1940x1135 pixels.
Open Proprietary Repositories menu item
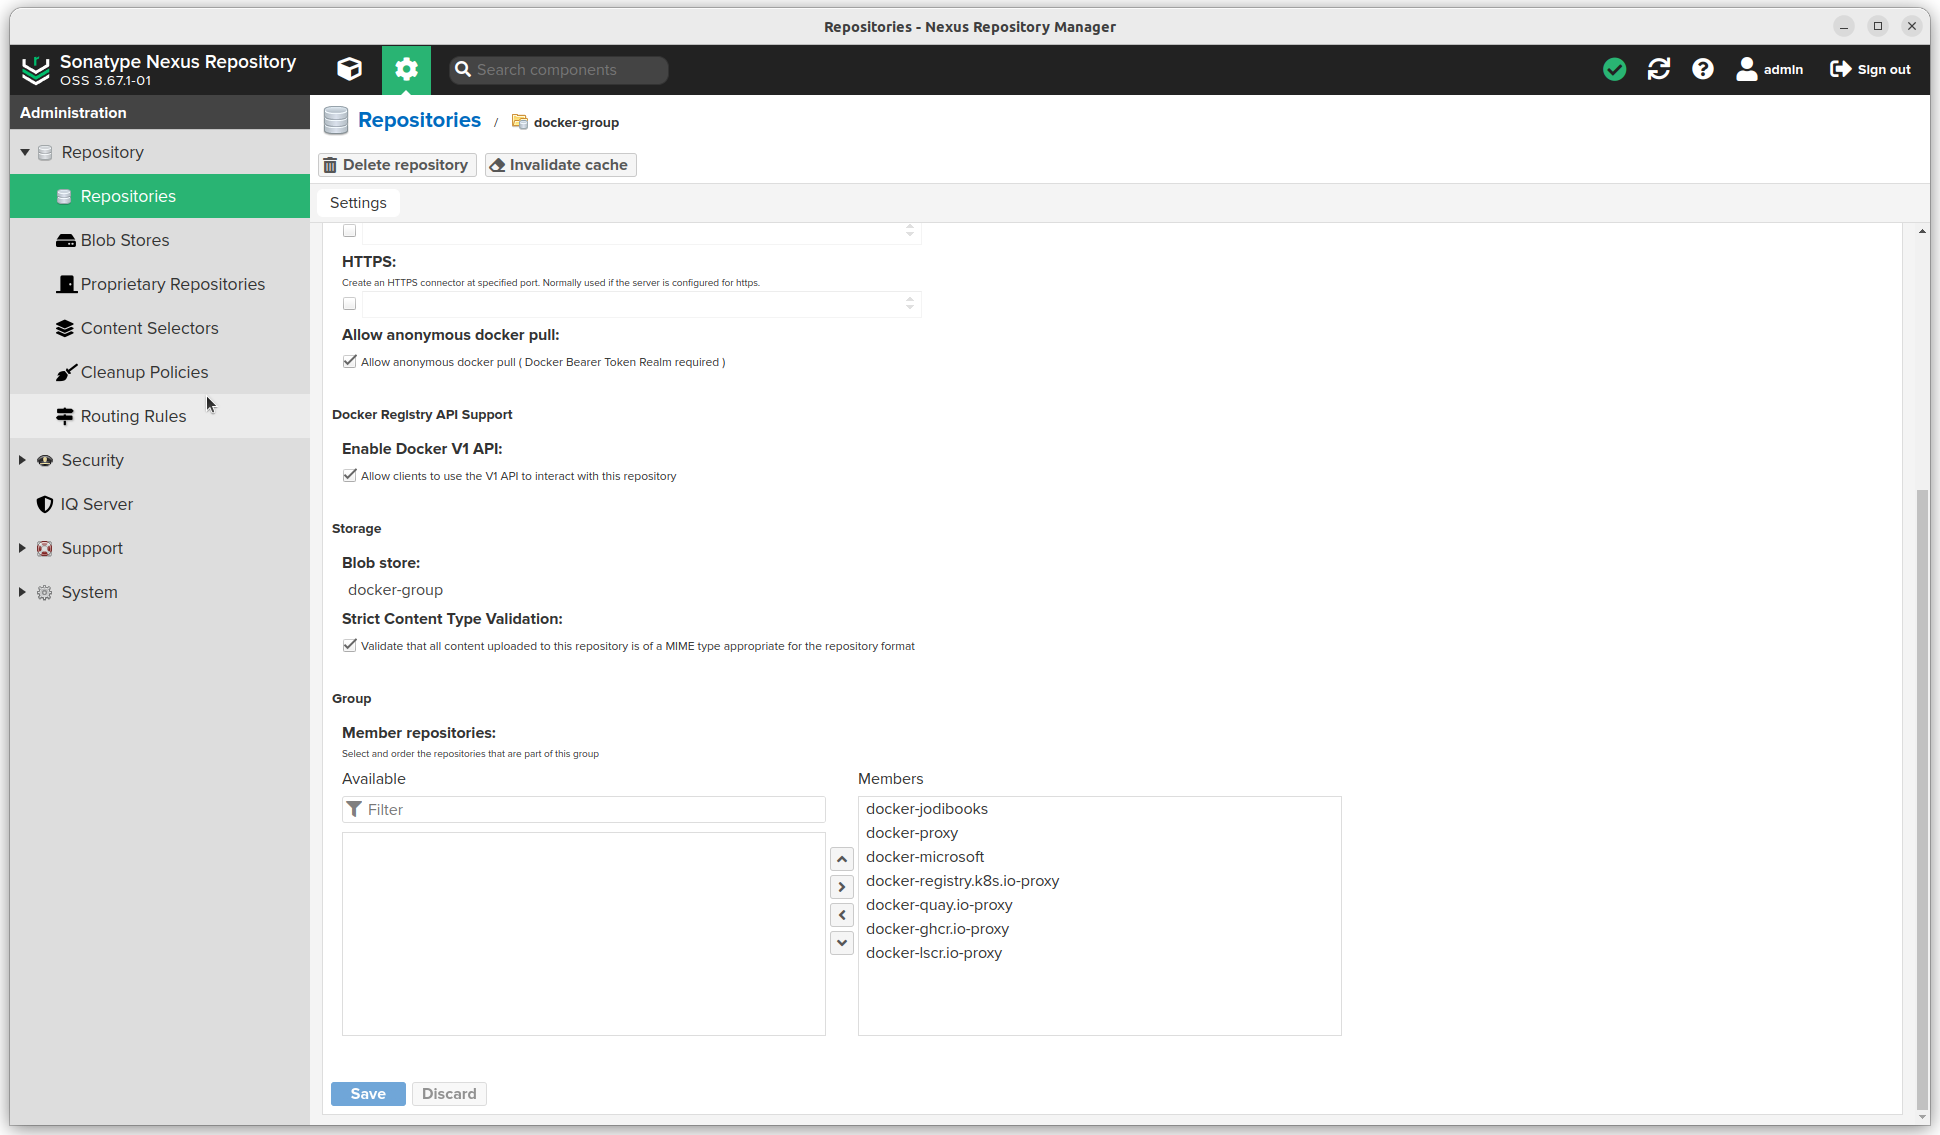point(160,284)
